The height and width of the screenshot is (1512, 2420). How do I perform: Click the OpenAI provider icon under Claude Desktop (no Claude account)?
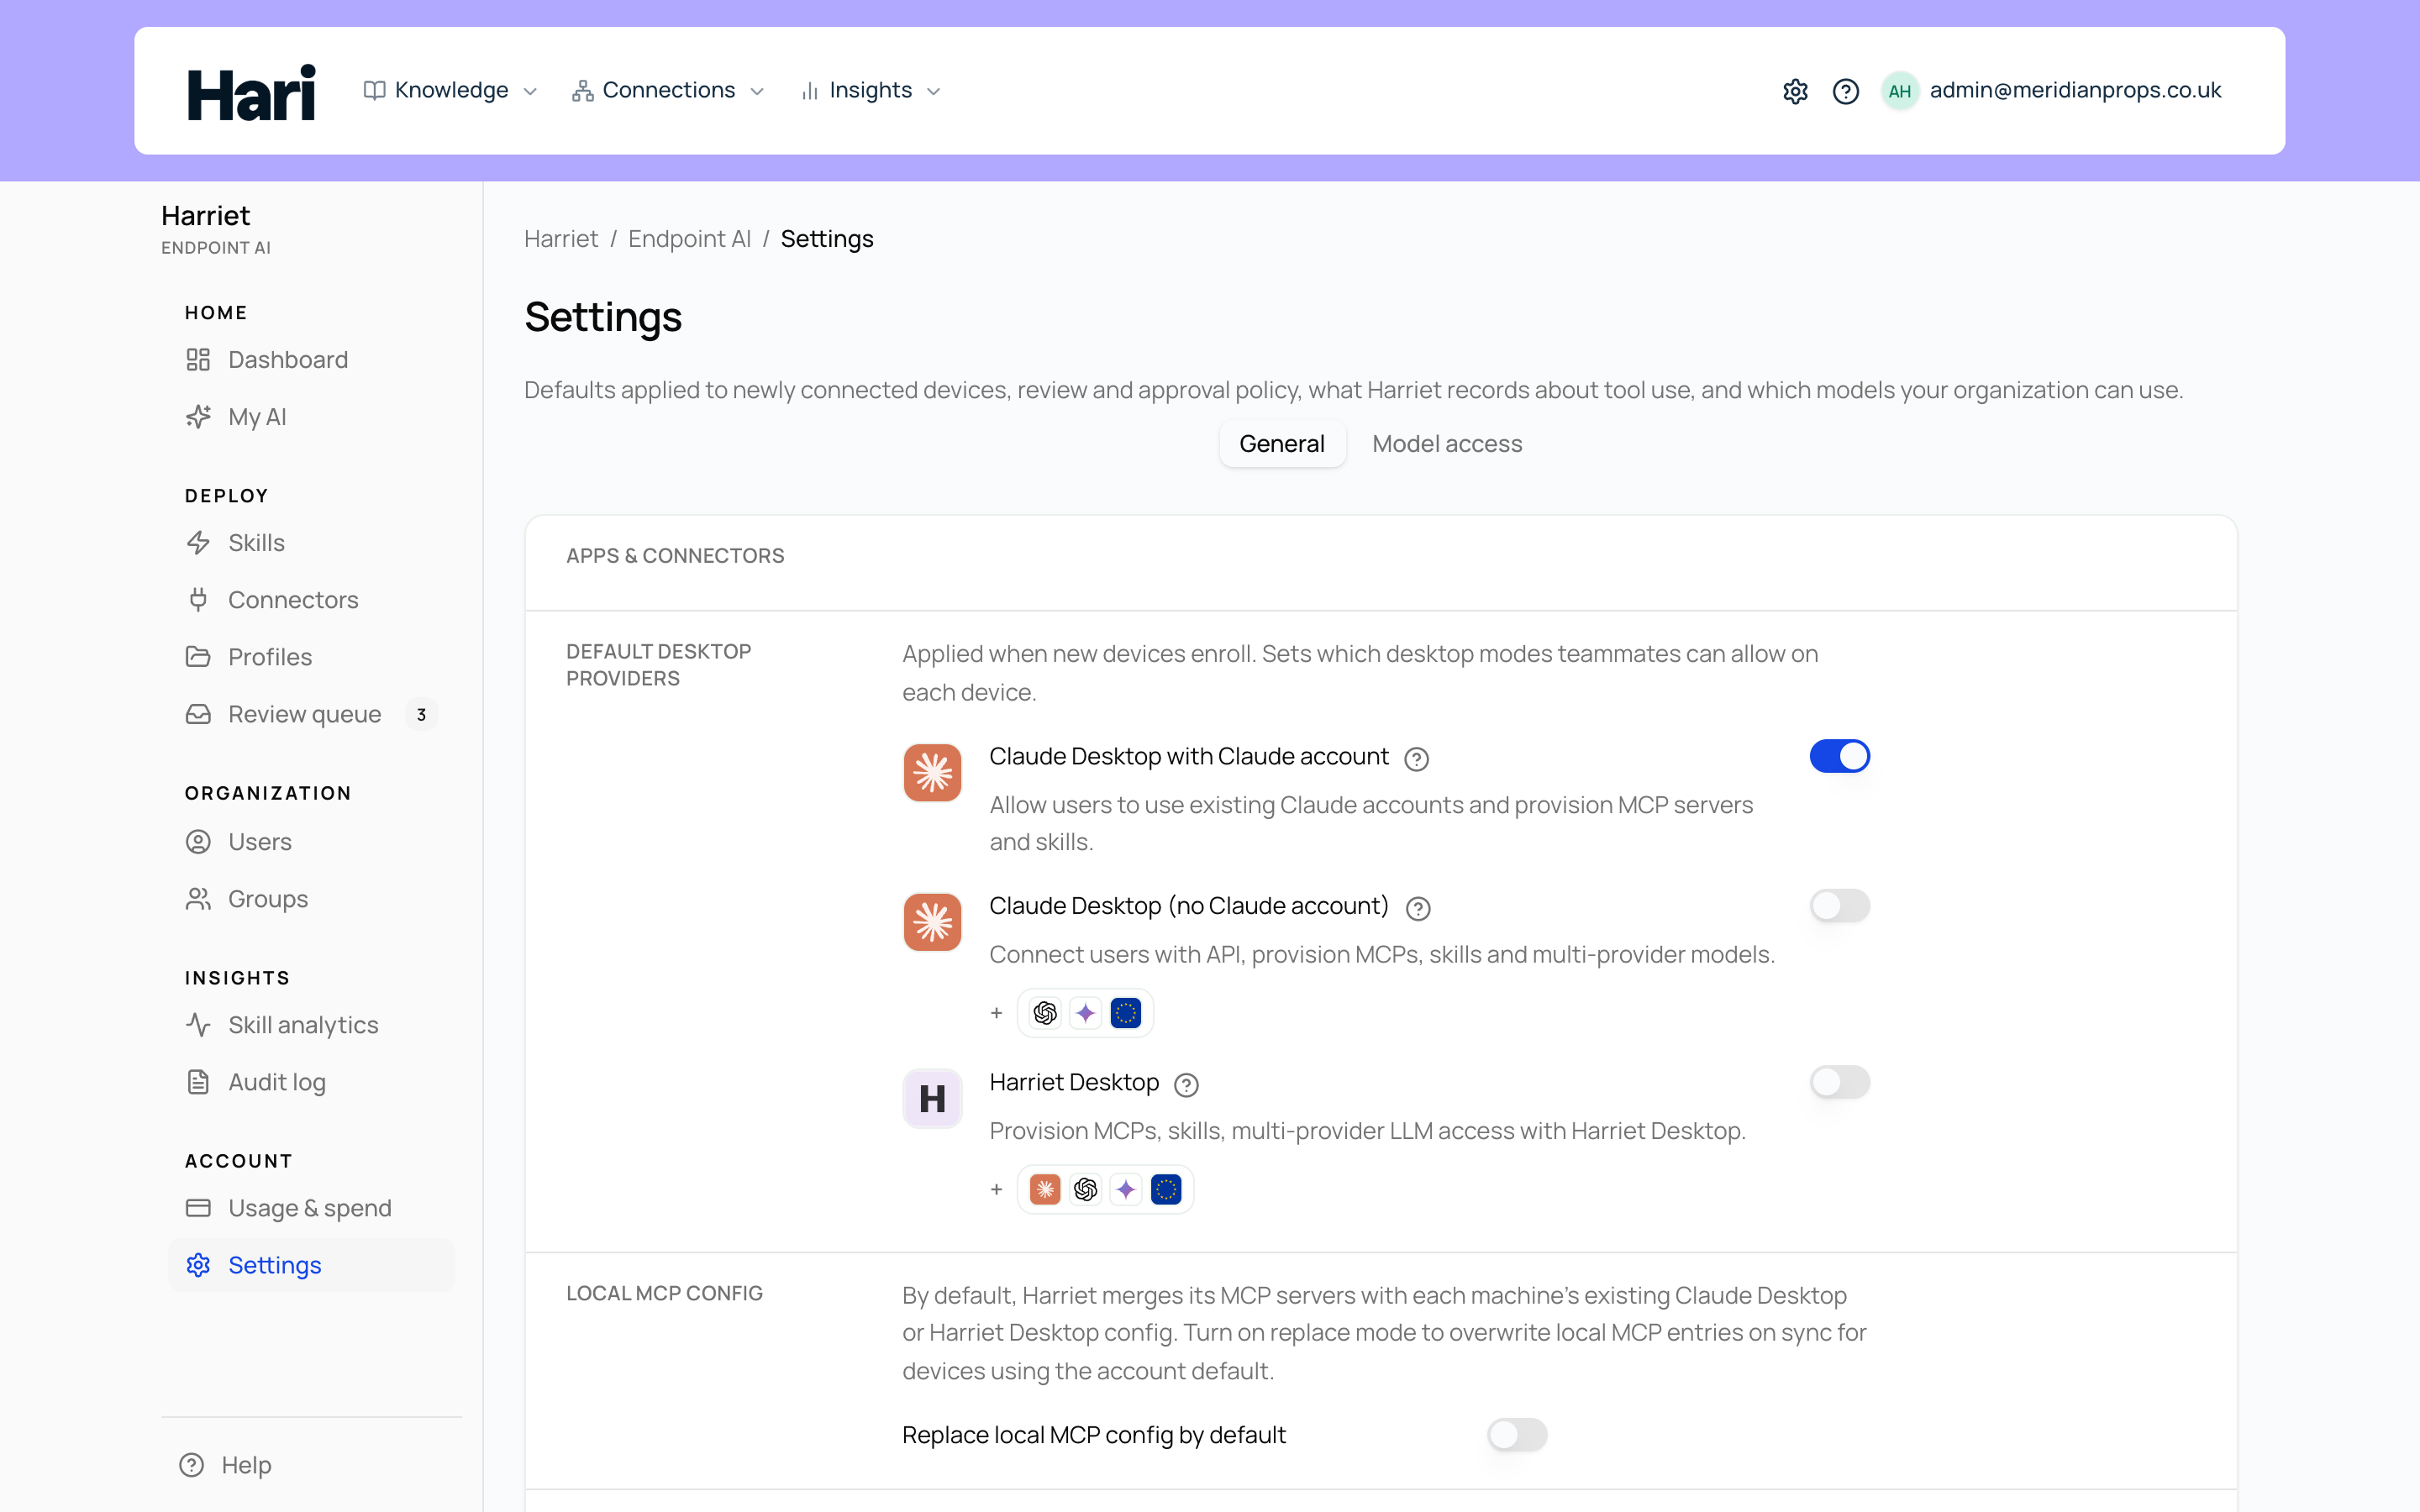[x=1045, y=1013]
